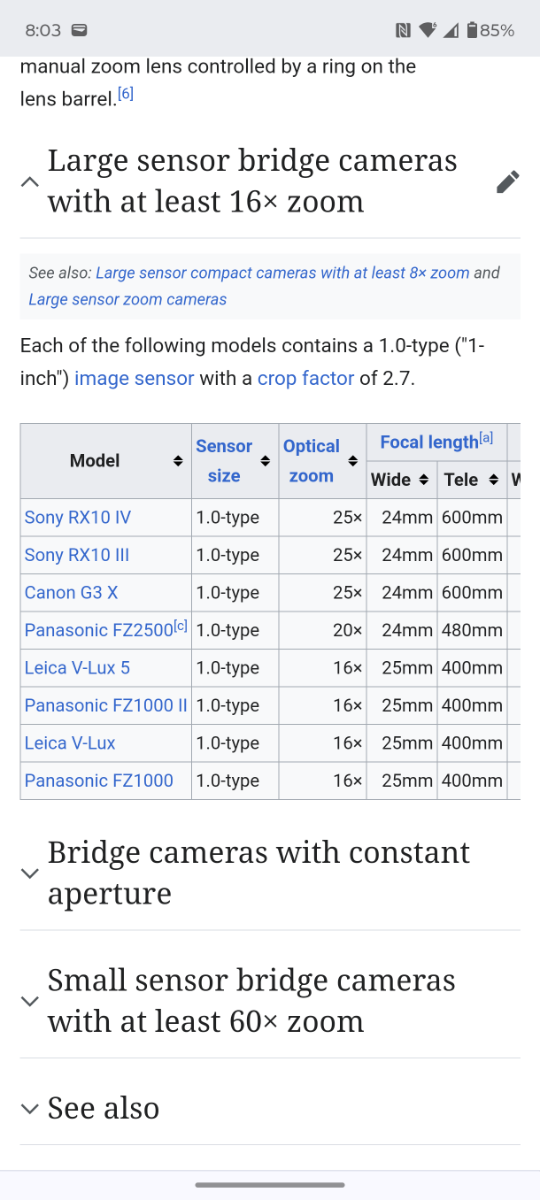Follow the crop factor link
Screen dimensions: 540x1200
pyautogui.click(x=306, y=379)
